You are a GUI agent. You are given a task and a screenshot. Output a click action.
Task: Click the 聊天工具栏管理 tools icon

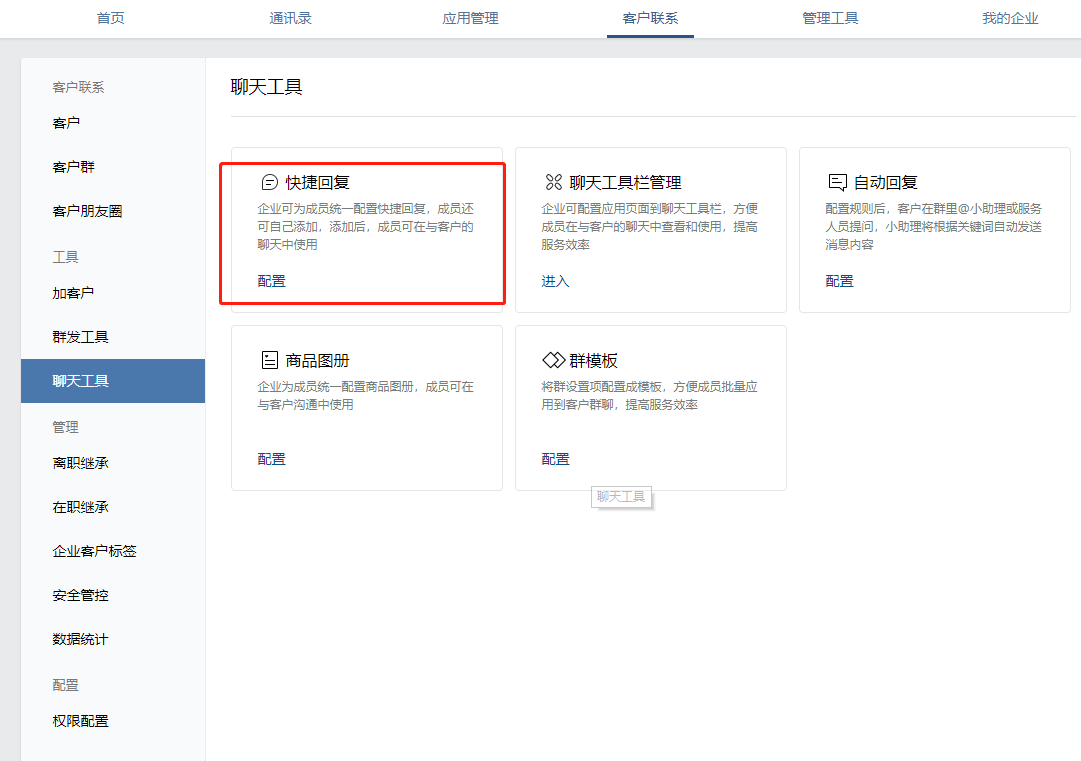click(552, 181)
